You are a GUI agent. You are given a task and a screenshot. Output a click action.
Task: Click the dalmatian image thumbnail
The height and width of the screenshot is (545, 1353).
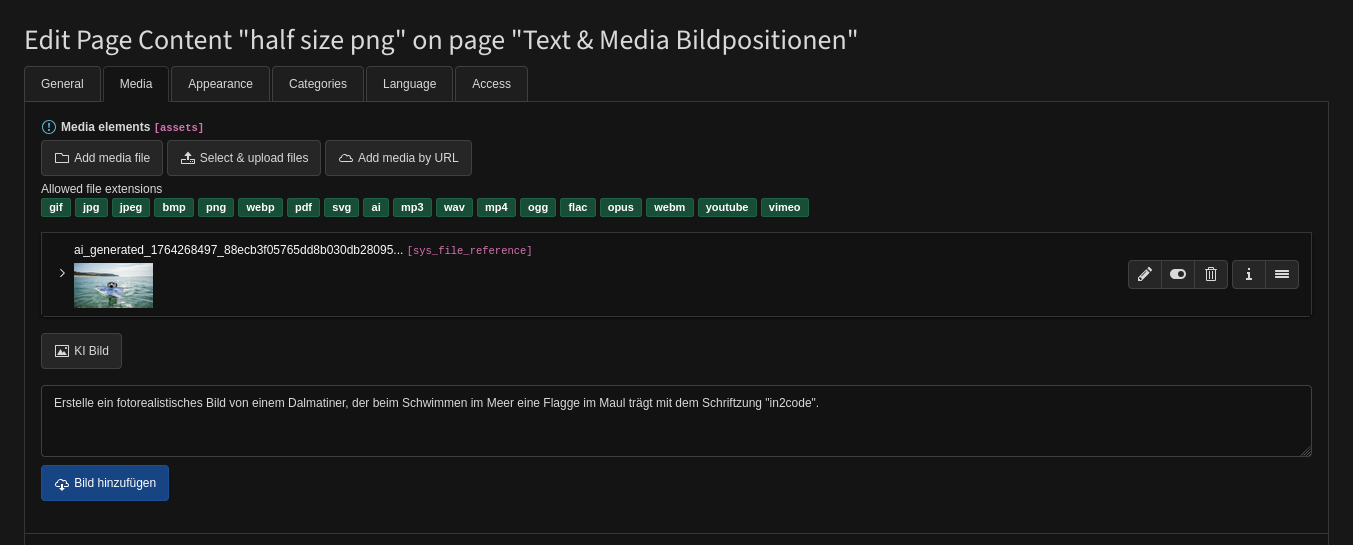click(113, 285)
